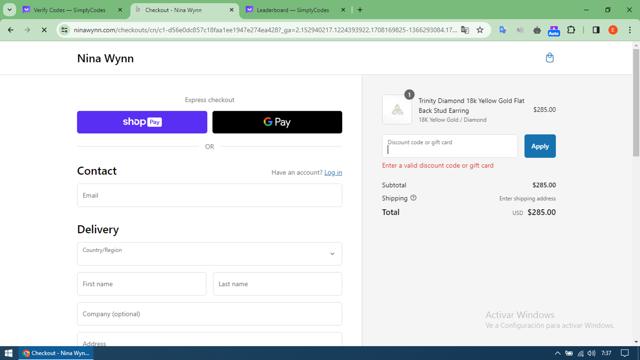Click 'Enter a valid discount code' error text
Viewport: 640px width, 360px height.
(x=438, y=166)
